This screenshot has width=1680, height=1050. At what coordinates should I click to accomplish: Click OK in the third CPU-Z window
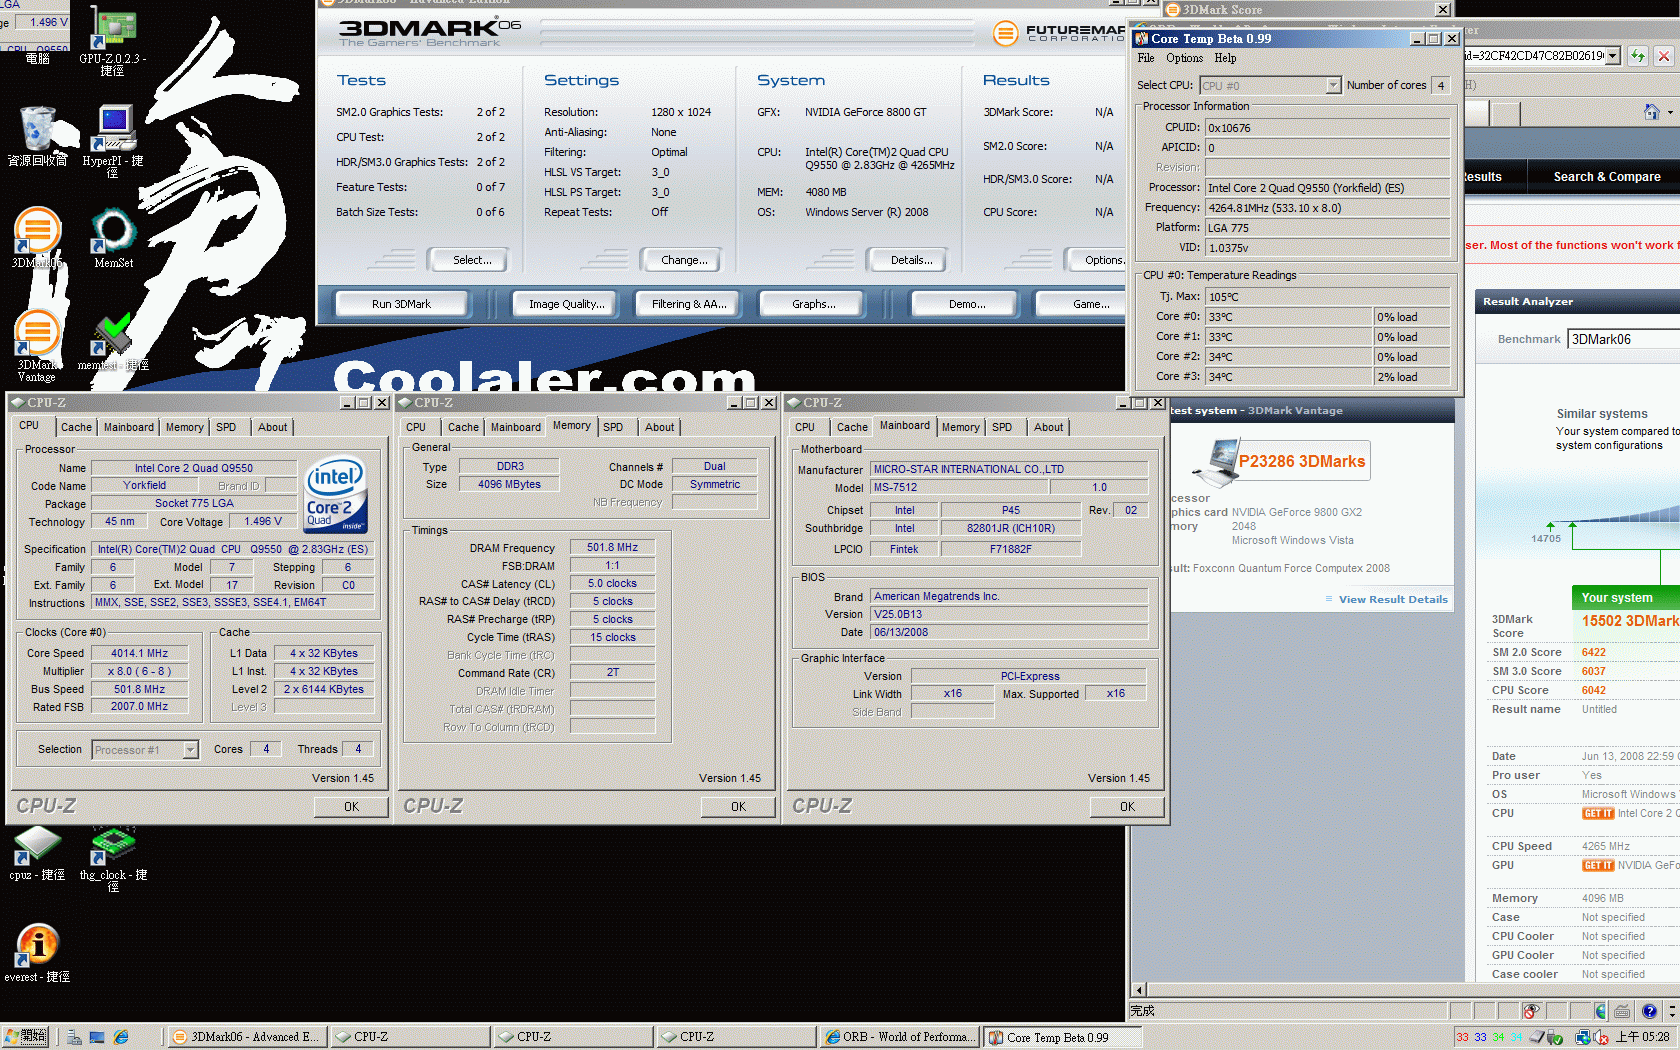click(1127, 807)
